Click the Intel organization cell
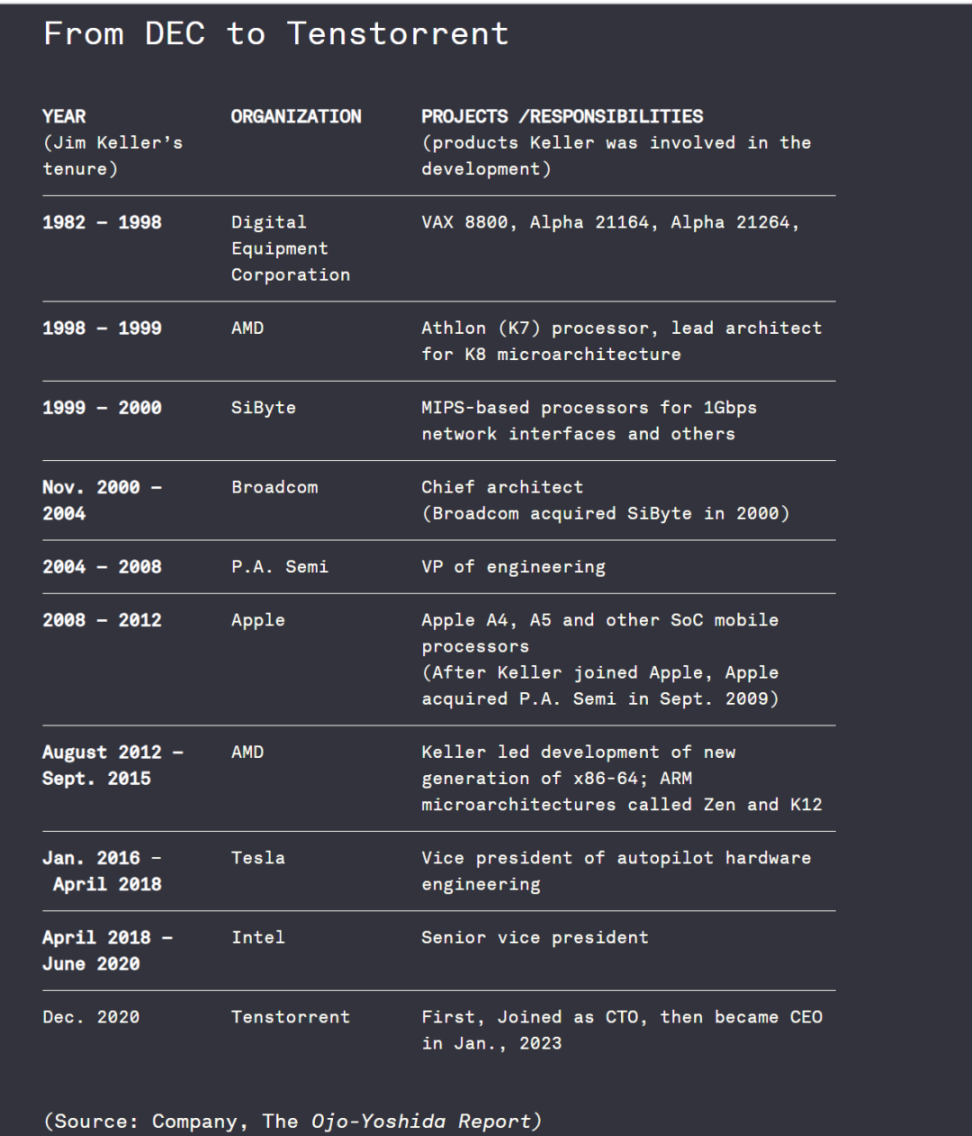This screenshot has width=972, height=1136. 258,937
